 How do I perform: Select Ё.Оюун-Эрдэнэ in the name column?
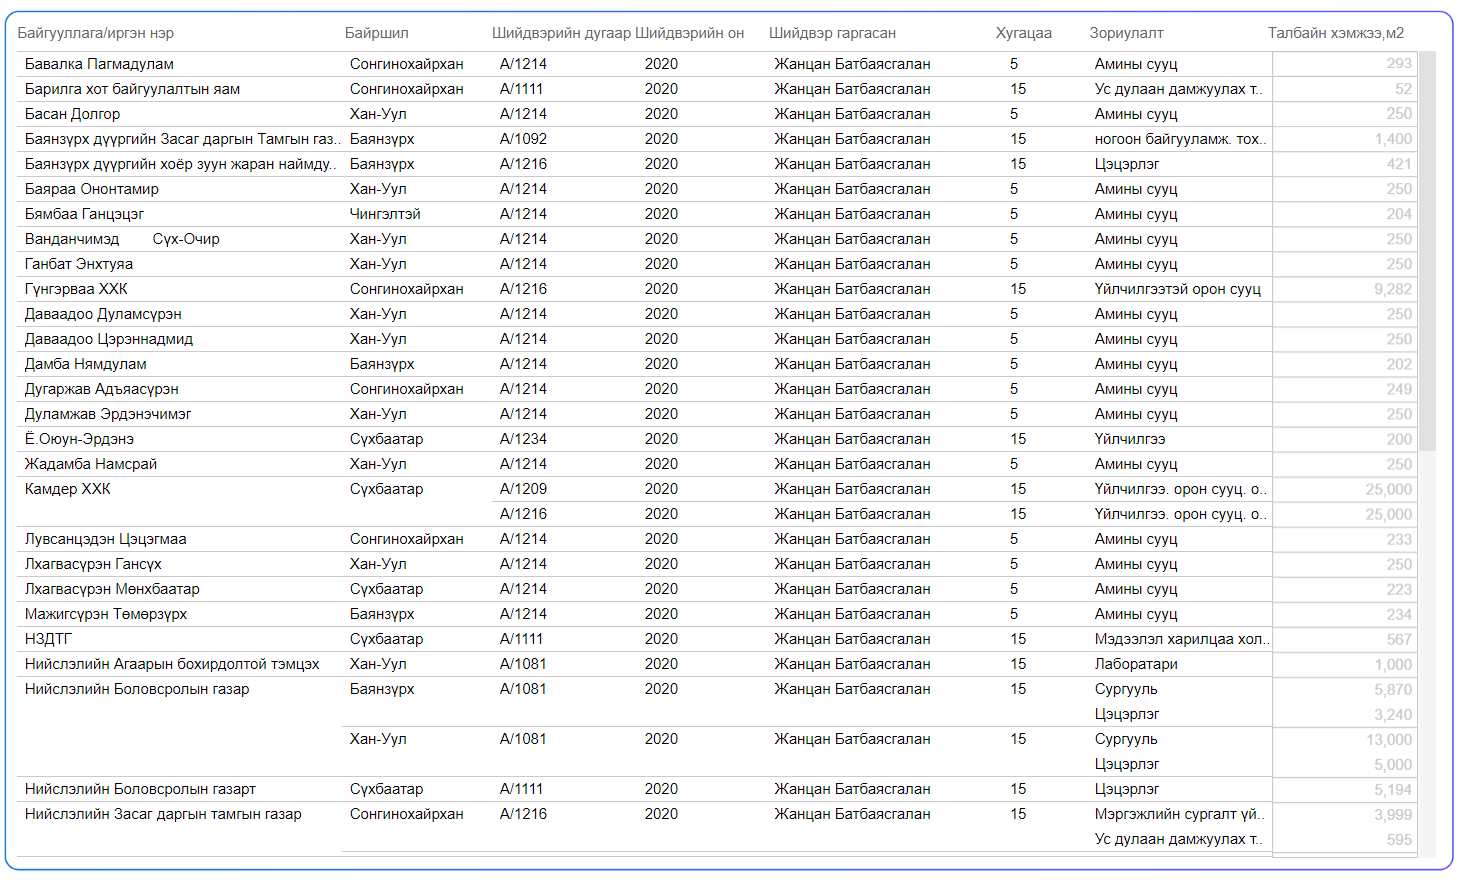point(79,439)
